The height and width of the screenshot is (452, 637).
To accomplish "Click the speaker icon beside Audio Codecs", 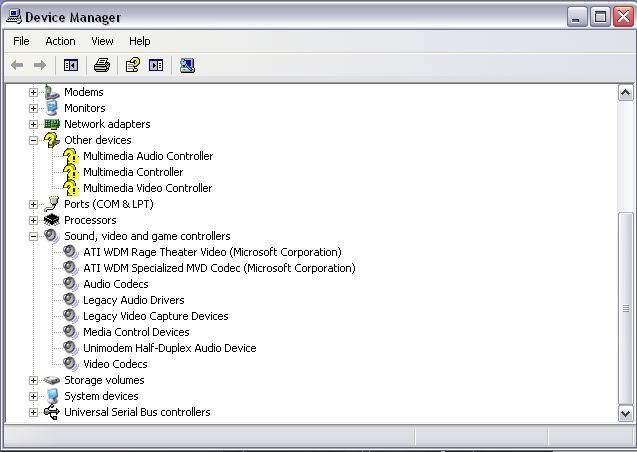I will point(71,284).
